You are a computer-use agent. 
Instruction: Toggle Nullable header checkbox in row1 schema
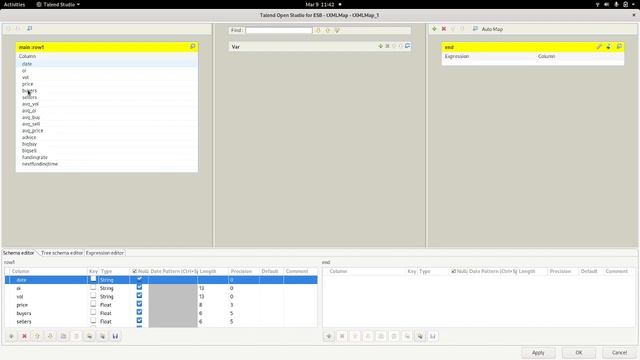pyautogui.click(x=134, y=271)
